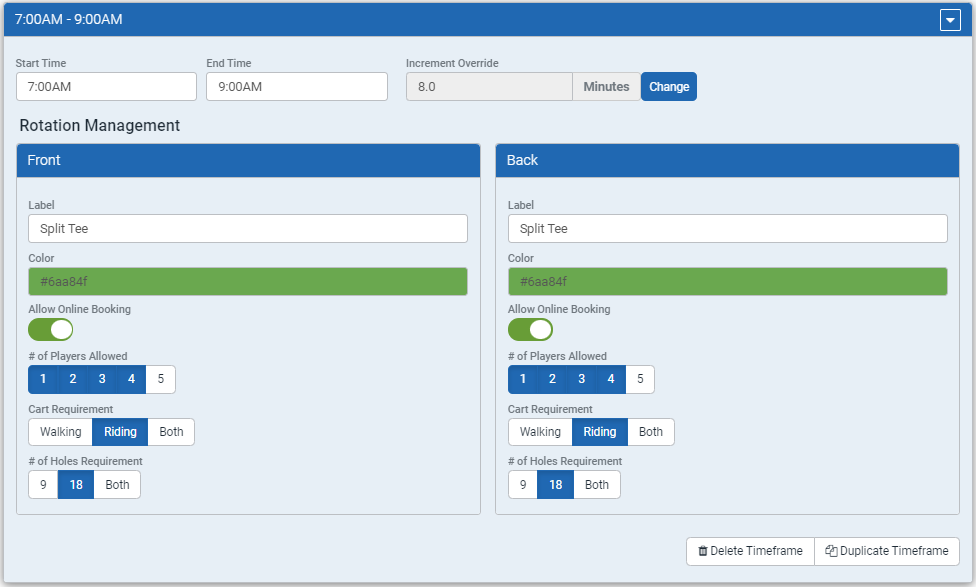Click the Increment Override value field

[489, 87]
